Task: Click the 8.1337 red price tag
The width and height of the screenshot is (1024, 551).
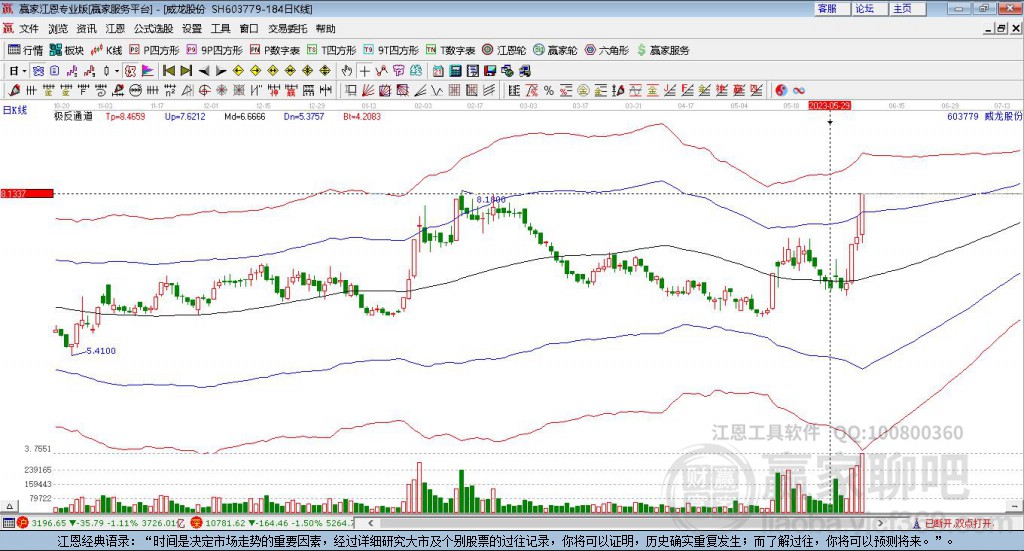Action: tap(27, 194)
